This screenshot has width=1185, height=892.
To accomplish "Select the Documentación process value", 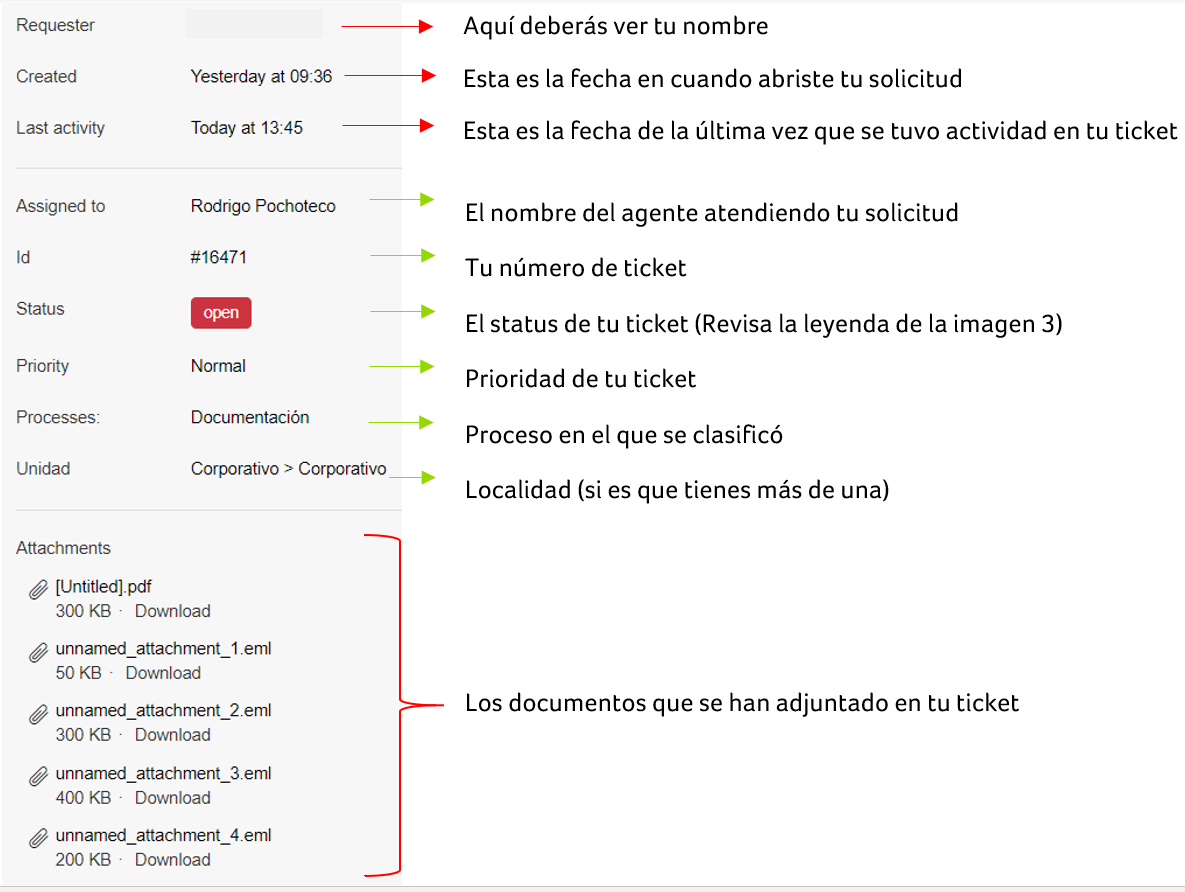I will coord(250,417).
